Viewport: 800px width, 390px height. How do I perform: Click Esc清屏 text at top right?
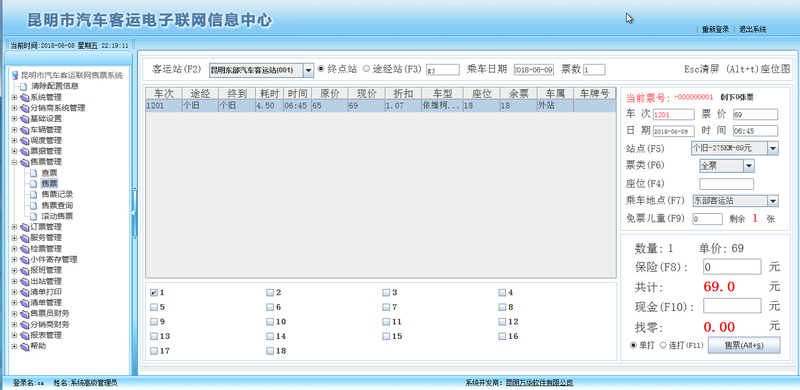(703, 69)
